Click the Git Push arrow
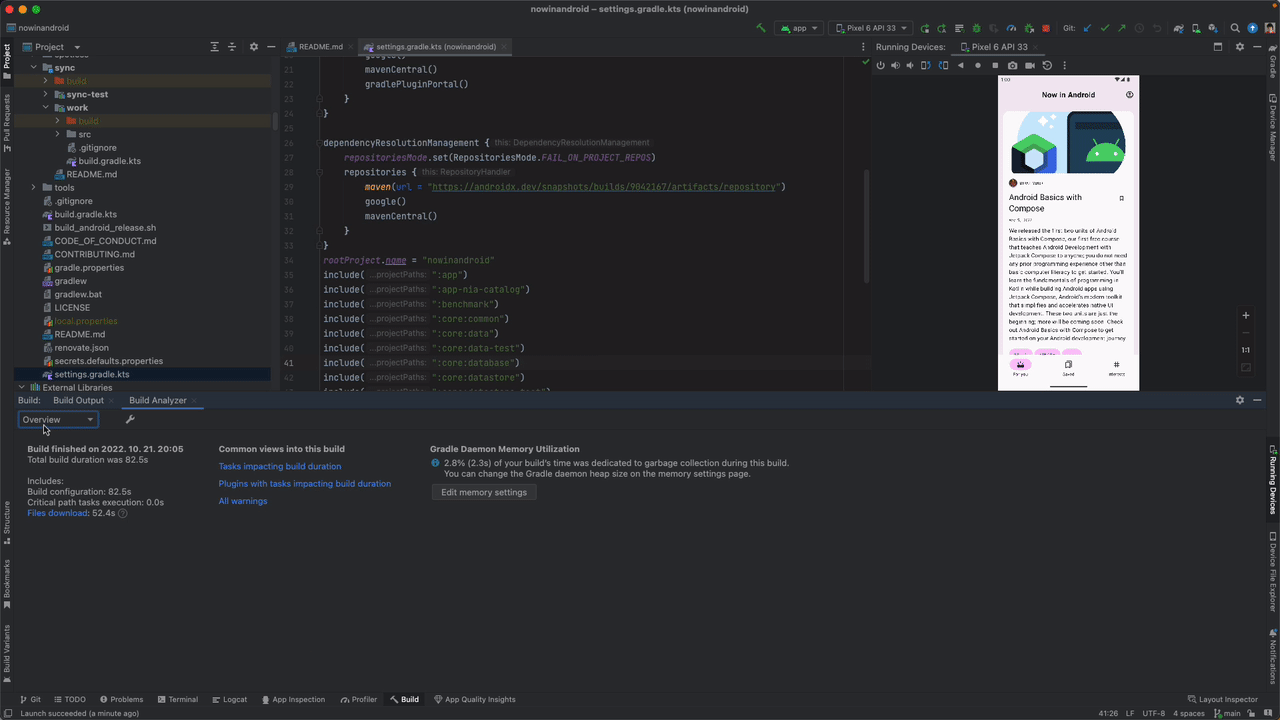The width and height of the screenshot is (1280, 720). pos(1122,28)
